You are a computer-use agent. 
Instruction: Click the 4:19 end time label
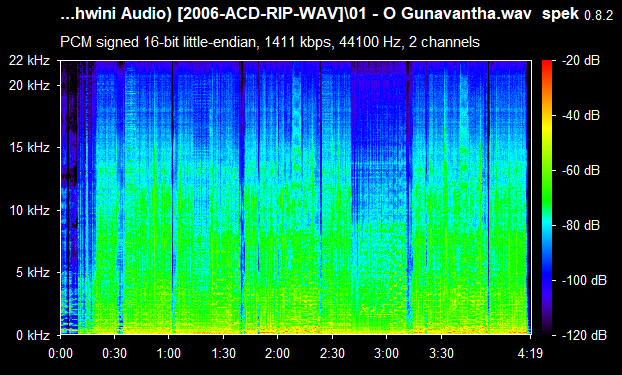click(x=530, y=353)
